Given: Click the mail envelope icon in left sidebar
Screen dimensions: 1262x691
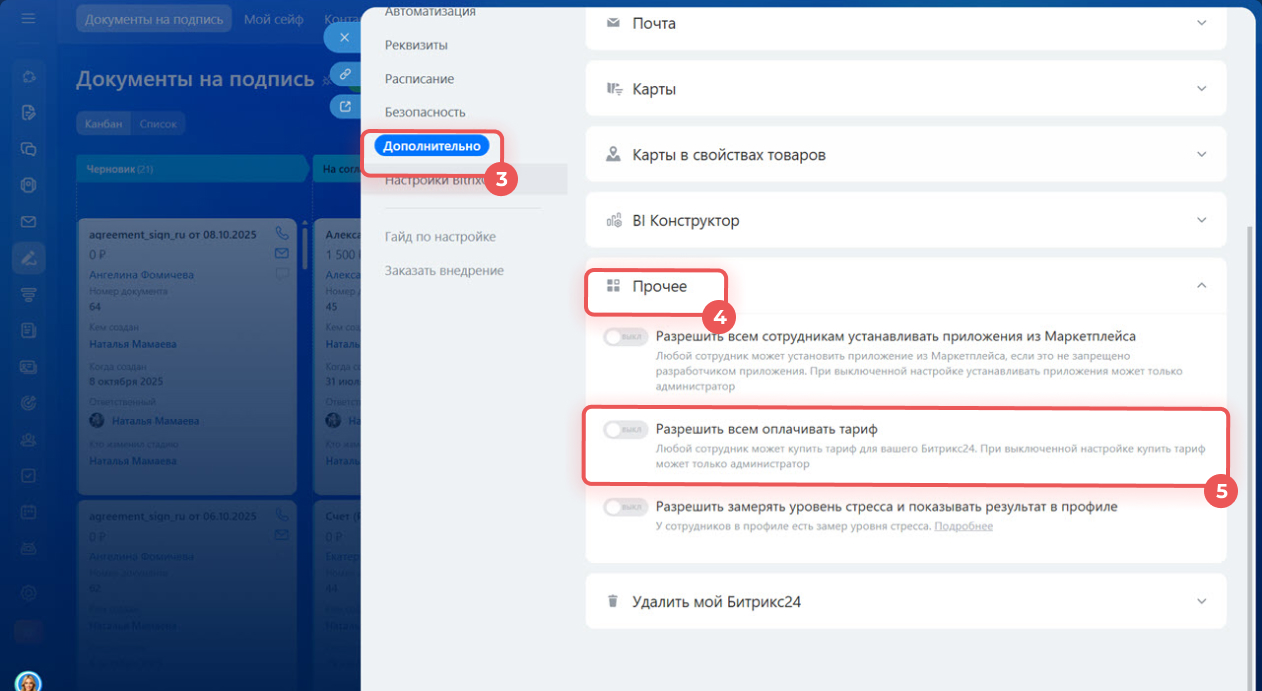Looking at the screenshot, I should [x=28, y=222].
